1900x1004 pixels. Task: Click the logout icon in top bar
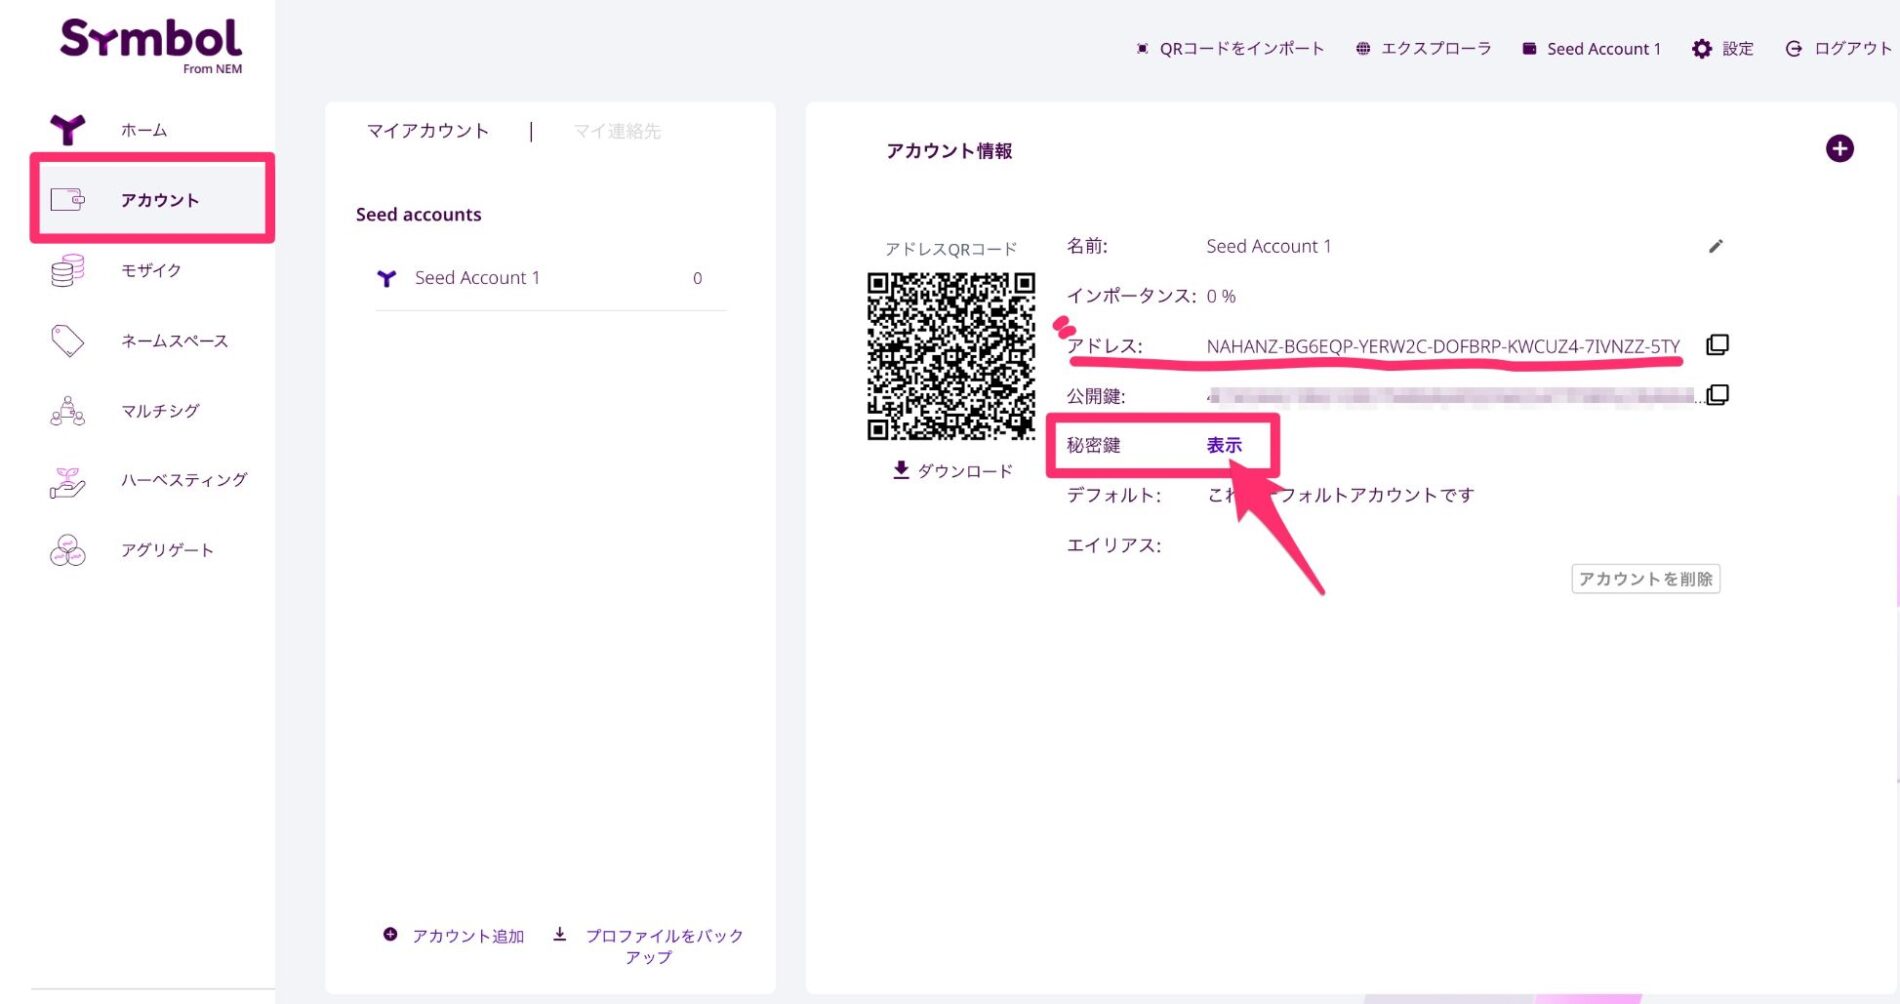(x=1794, y=49)
